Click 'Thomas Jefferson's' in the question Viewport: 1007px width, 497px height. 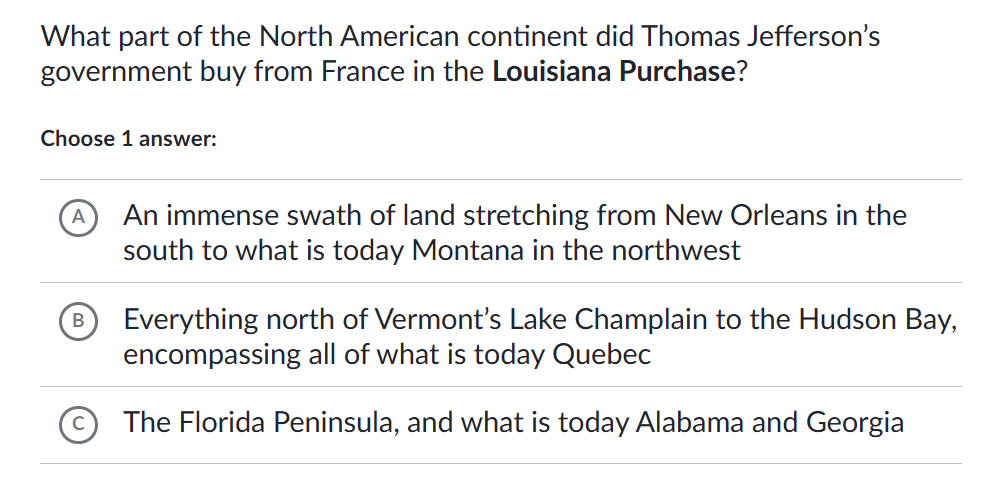[761, 38]
